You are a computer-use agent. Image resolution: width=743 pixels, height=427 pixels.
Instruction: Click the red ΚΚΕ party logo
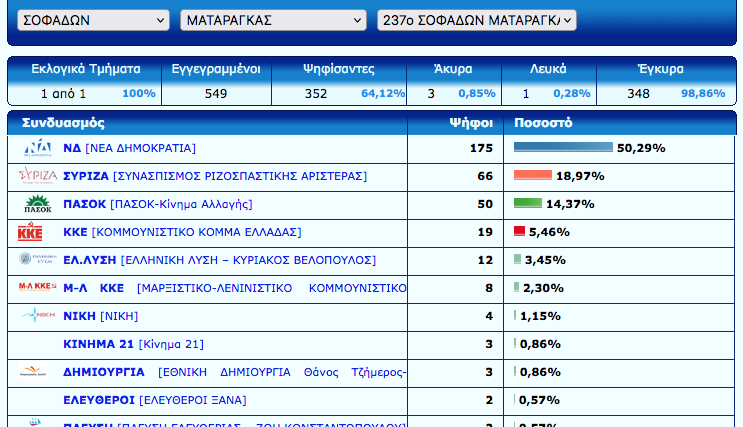tap(31, 232)
